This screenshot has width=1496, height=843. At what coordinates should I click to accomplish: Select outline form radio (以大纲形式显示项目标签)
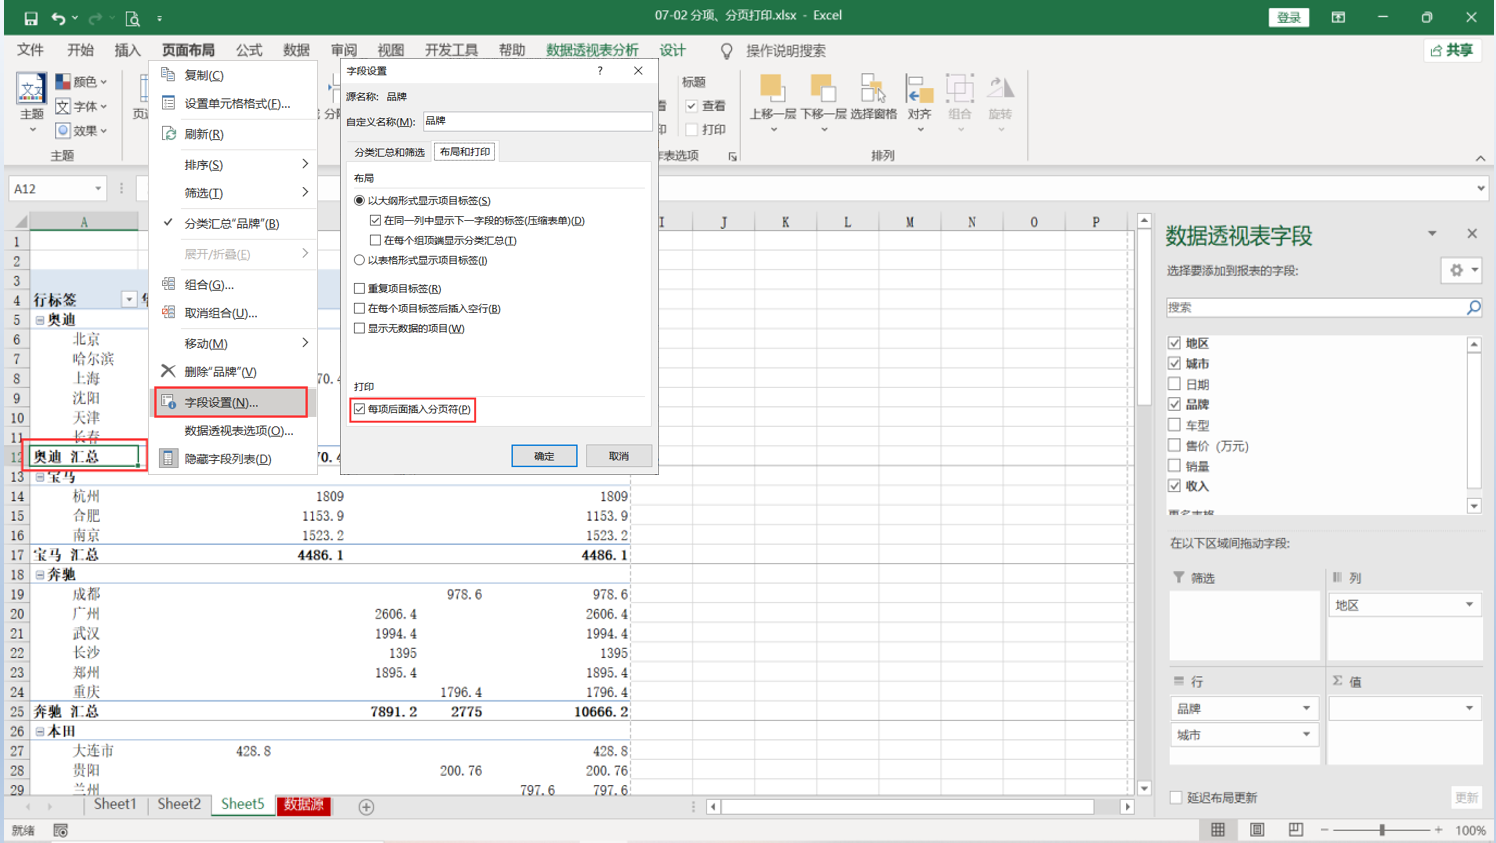360,201
